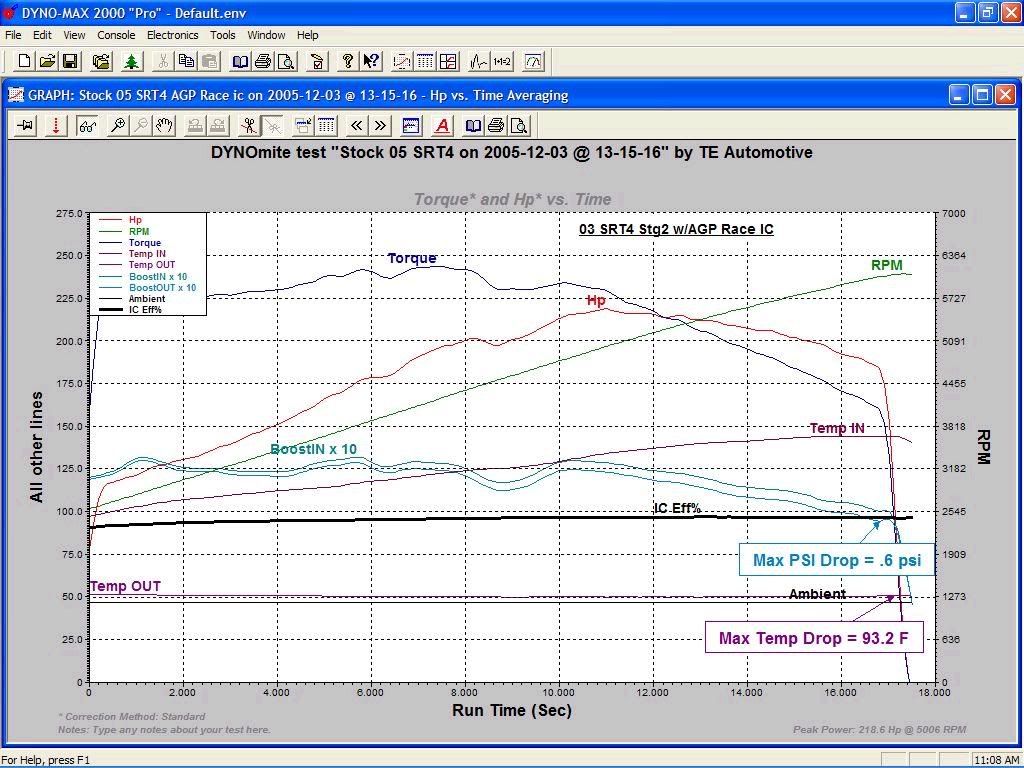Viewport: 1024px width, 768px height.
Task: Open the Tools menu
Action: [222, 35]
